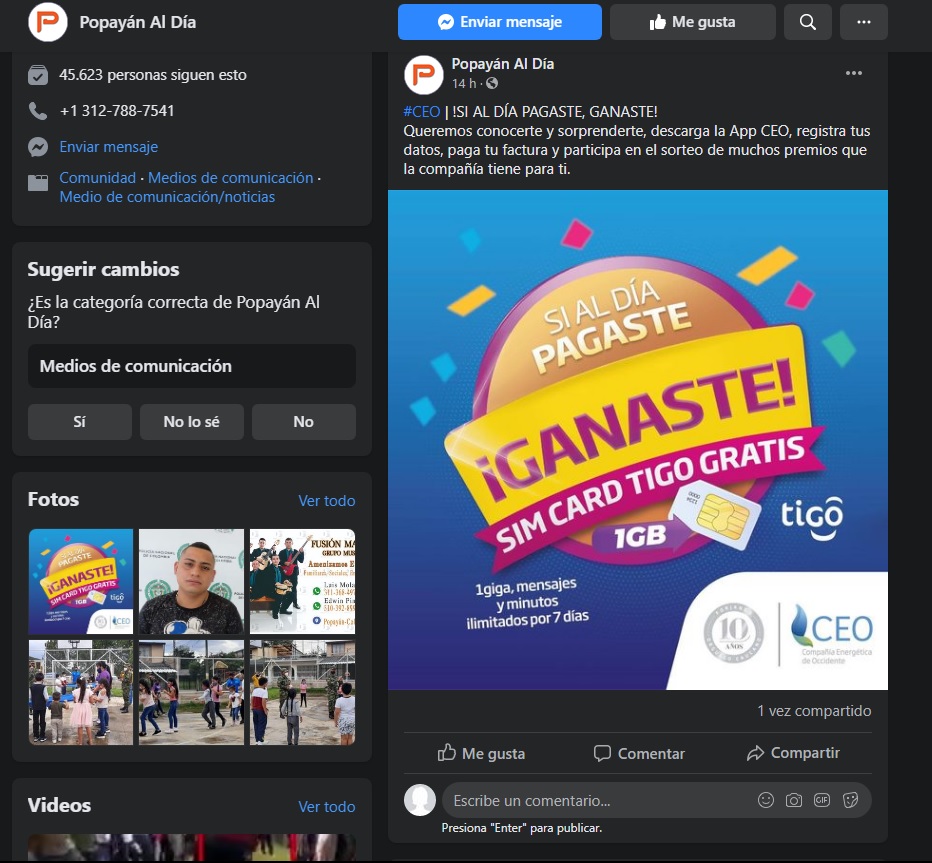This screenshot has height=863, width=932.
Task: Click the category folder icon in page info
Action: coord(38,182)
